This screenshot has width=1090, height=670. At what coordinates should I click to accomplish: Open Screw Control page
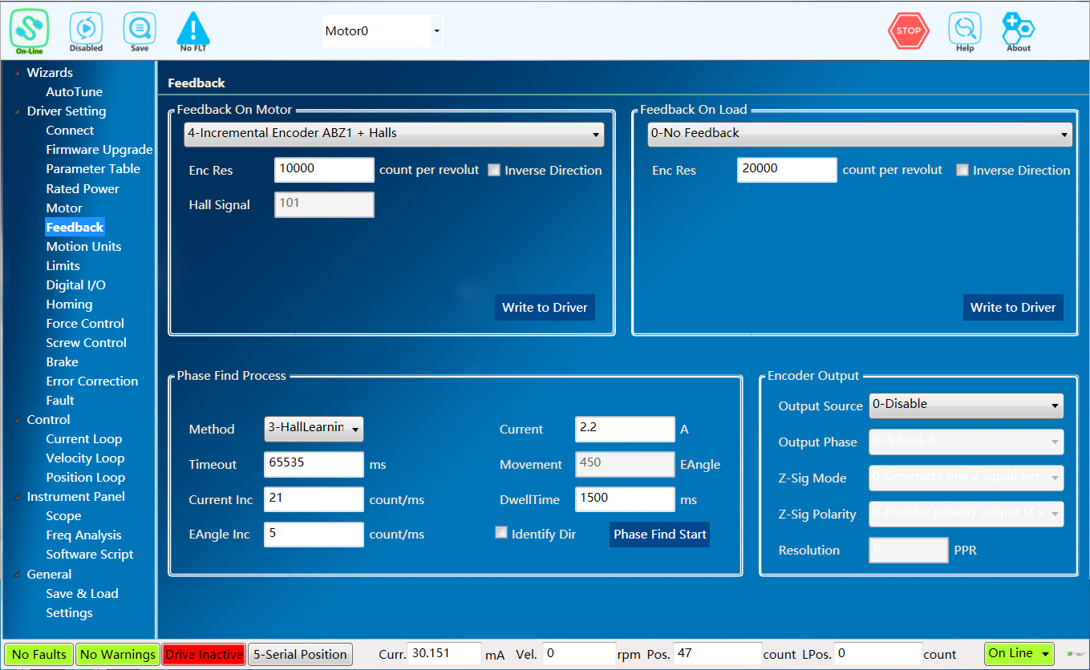86,343
